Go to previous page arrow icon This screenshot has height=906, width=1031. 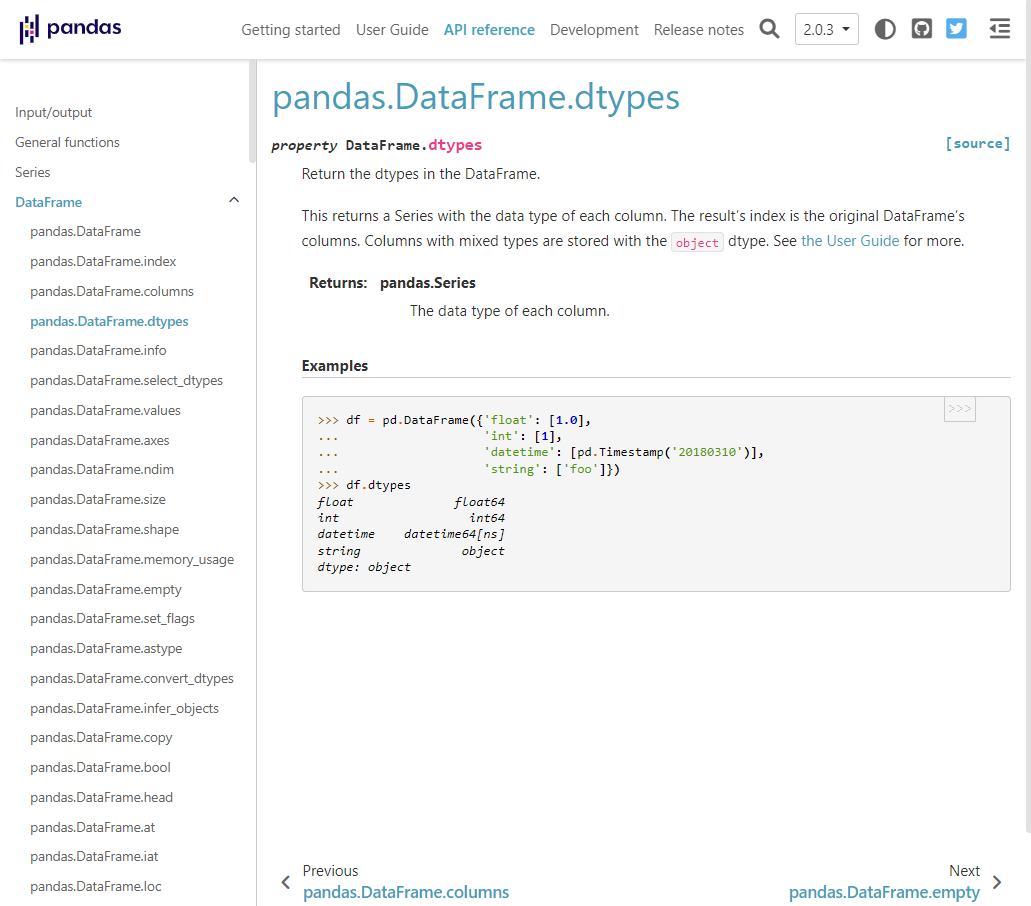pos(286,882)
